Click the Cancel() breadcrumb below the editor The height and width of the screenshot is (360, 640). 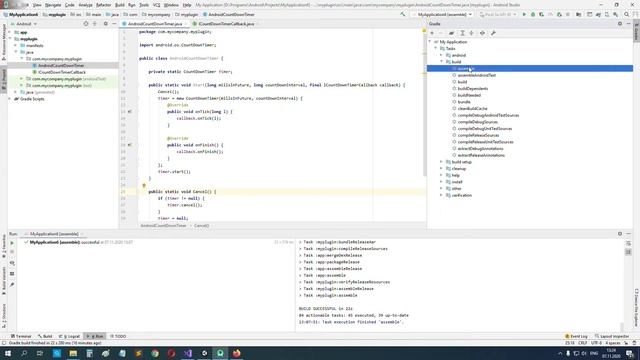tap(201, 226)
